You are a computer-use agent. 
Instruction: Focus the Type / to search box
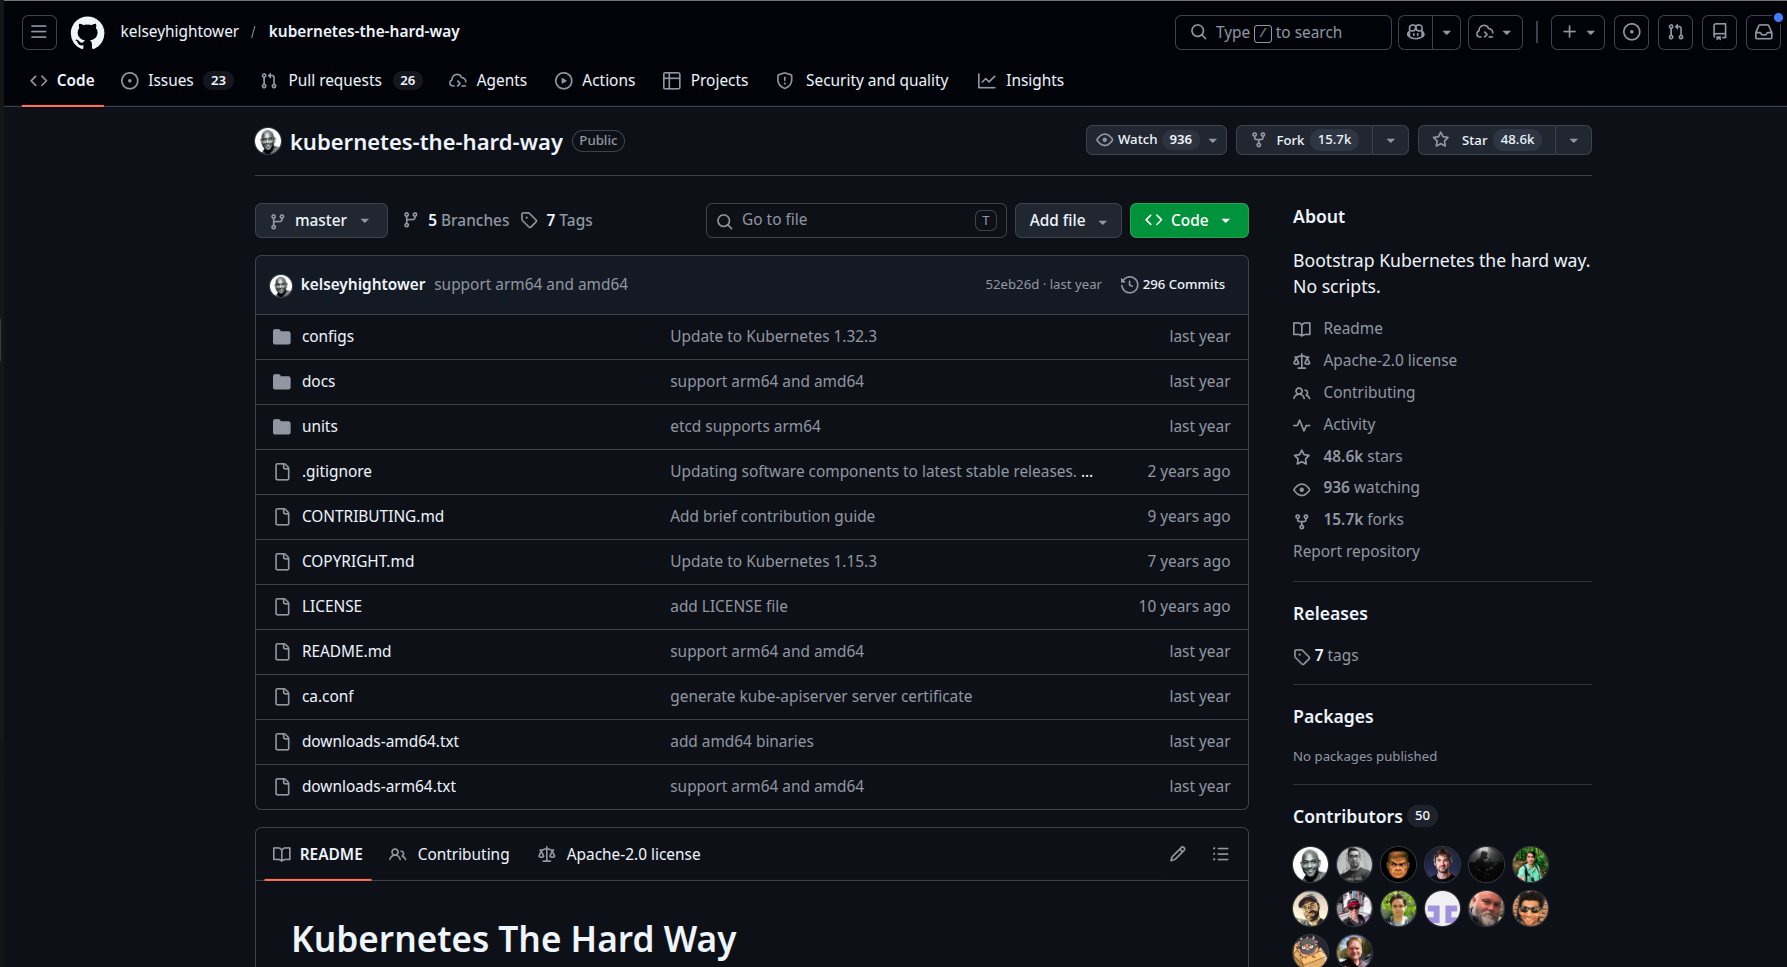(x=1283, y=32)
